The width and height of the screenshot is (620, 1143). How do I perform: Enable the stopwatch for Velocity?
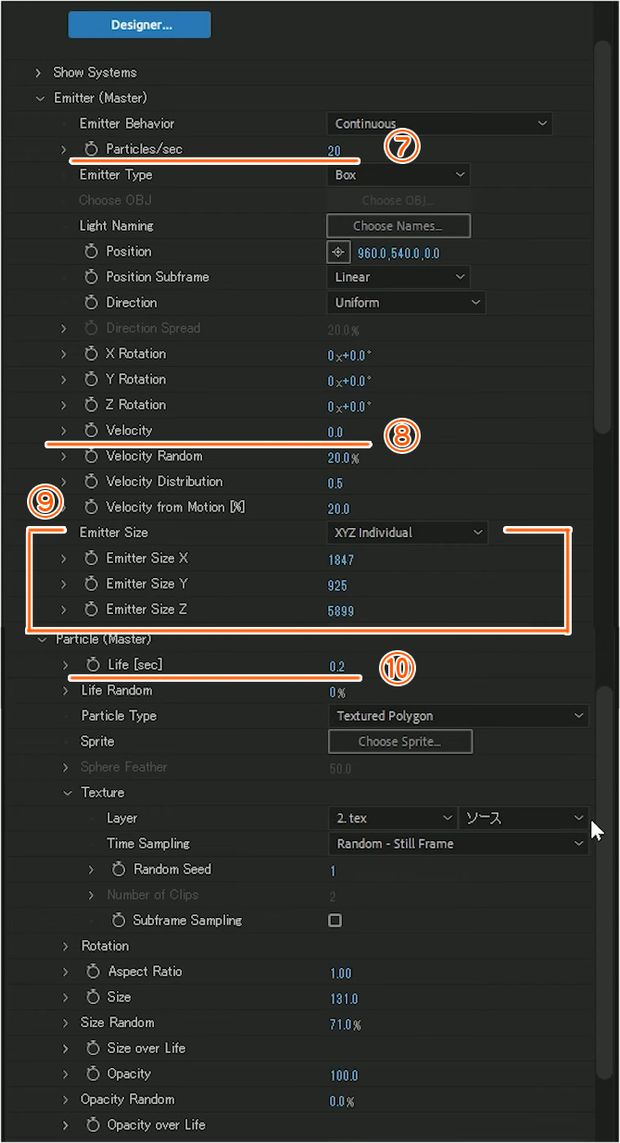click(90, 430)
